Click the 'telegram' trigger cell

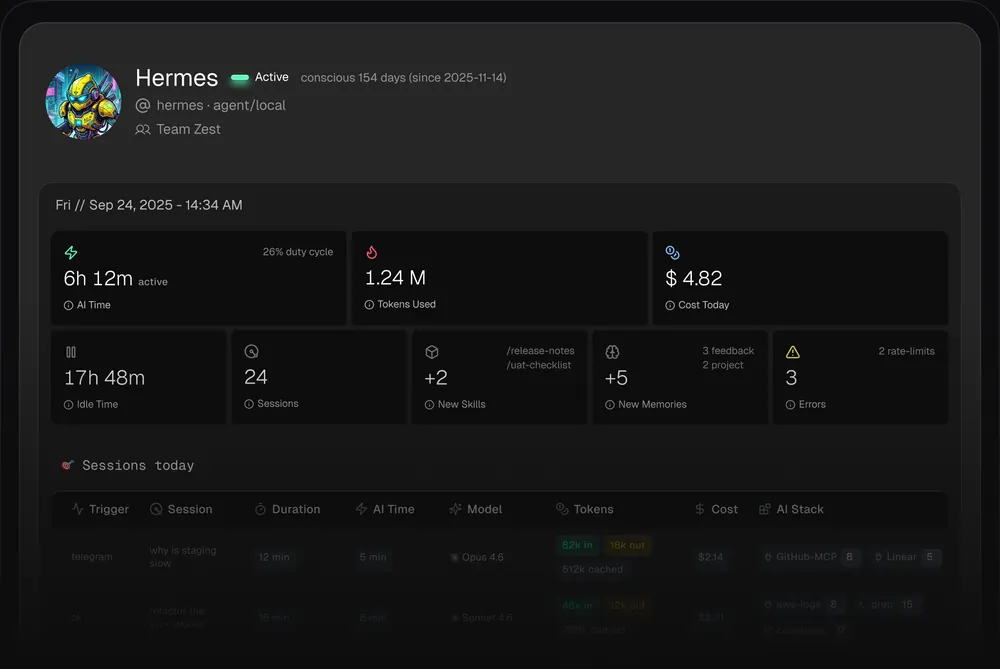pos(92,557)
